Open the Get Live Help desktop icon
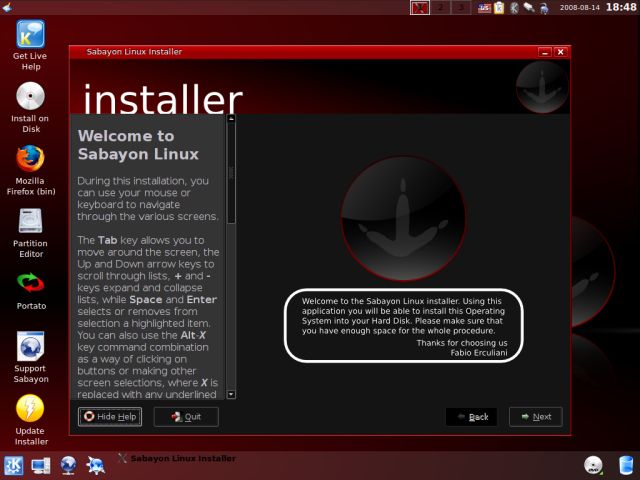Image resolution: width=640 pixels, height=480 pixels. tap(30, 45)
